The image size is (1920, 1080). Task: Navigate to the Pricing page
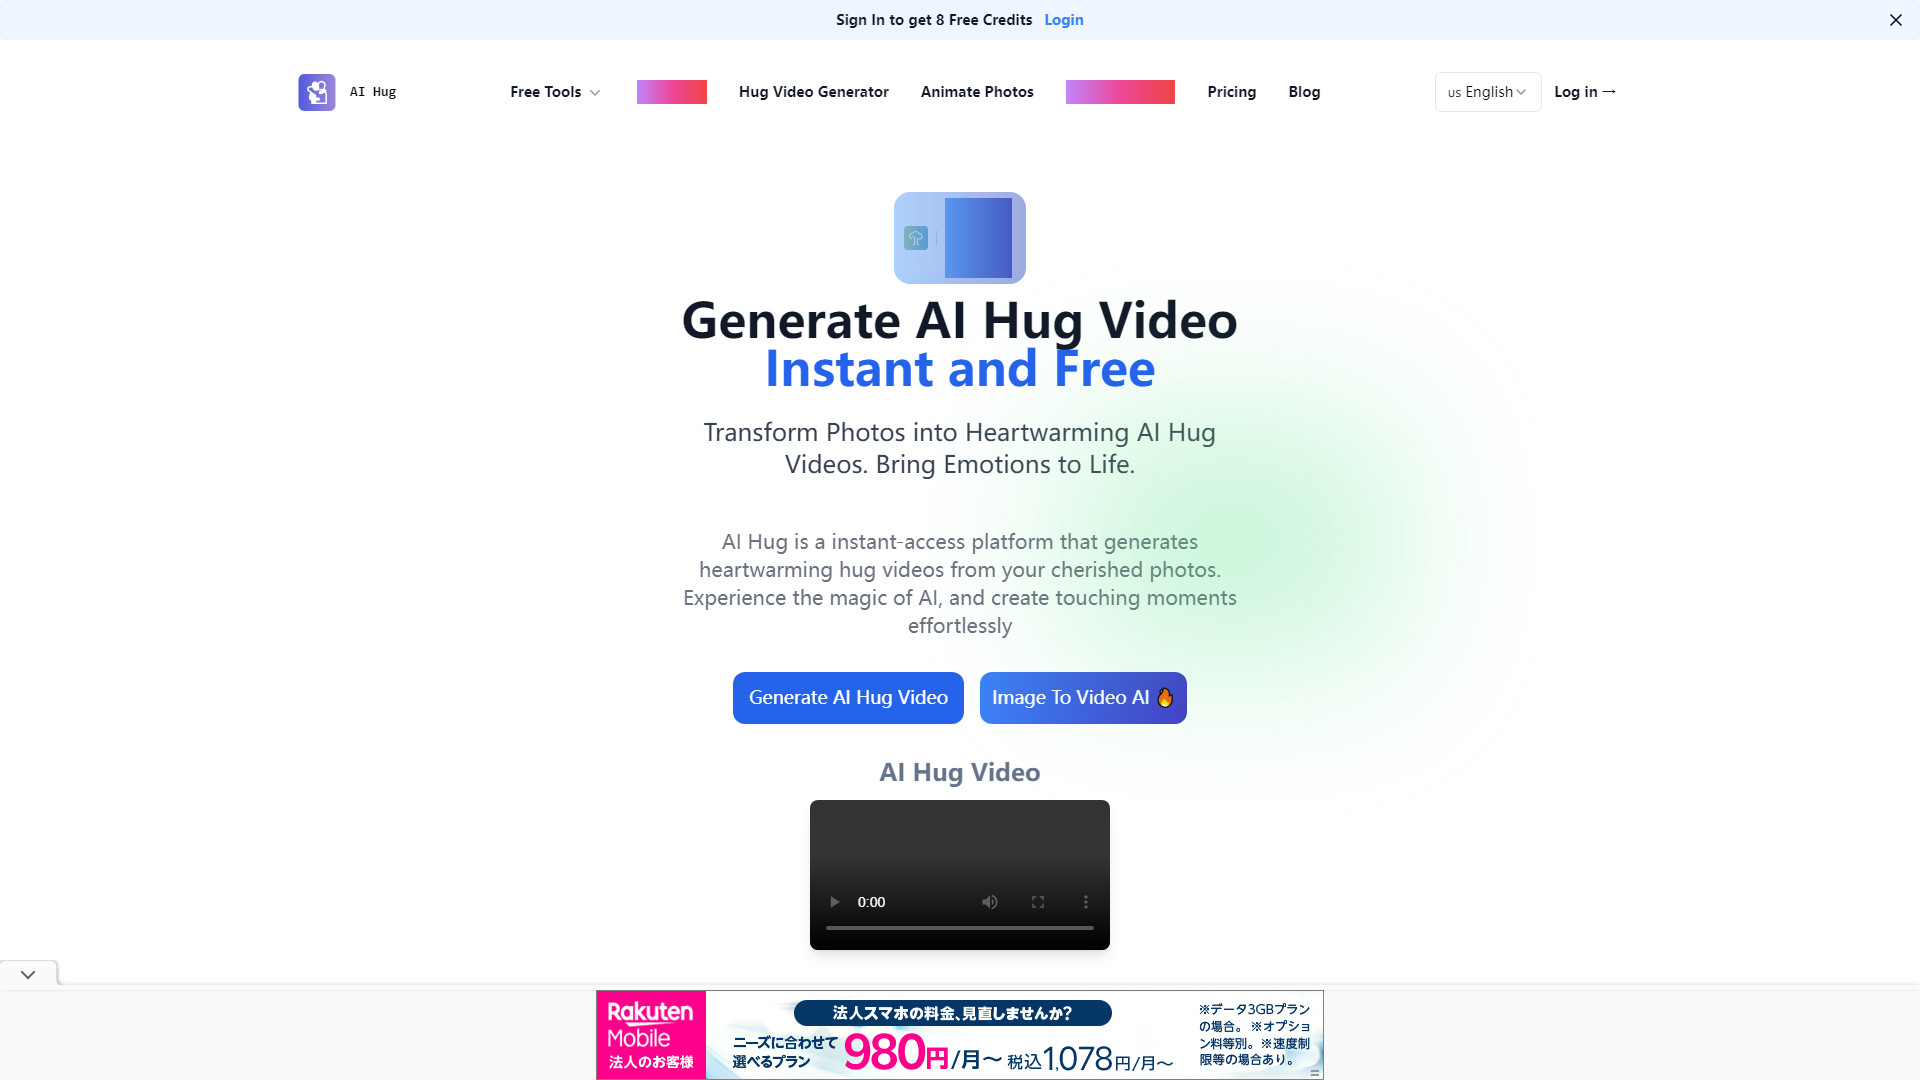click(1232, 91)
